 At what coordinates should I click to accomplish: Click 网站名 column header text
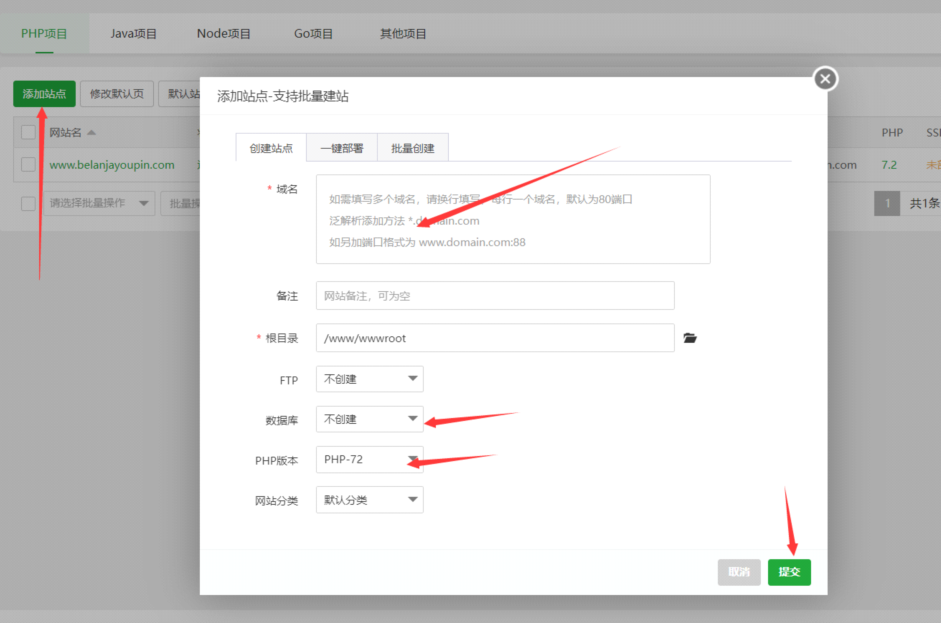click(x=65, y=132)
